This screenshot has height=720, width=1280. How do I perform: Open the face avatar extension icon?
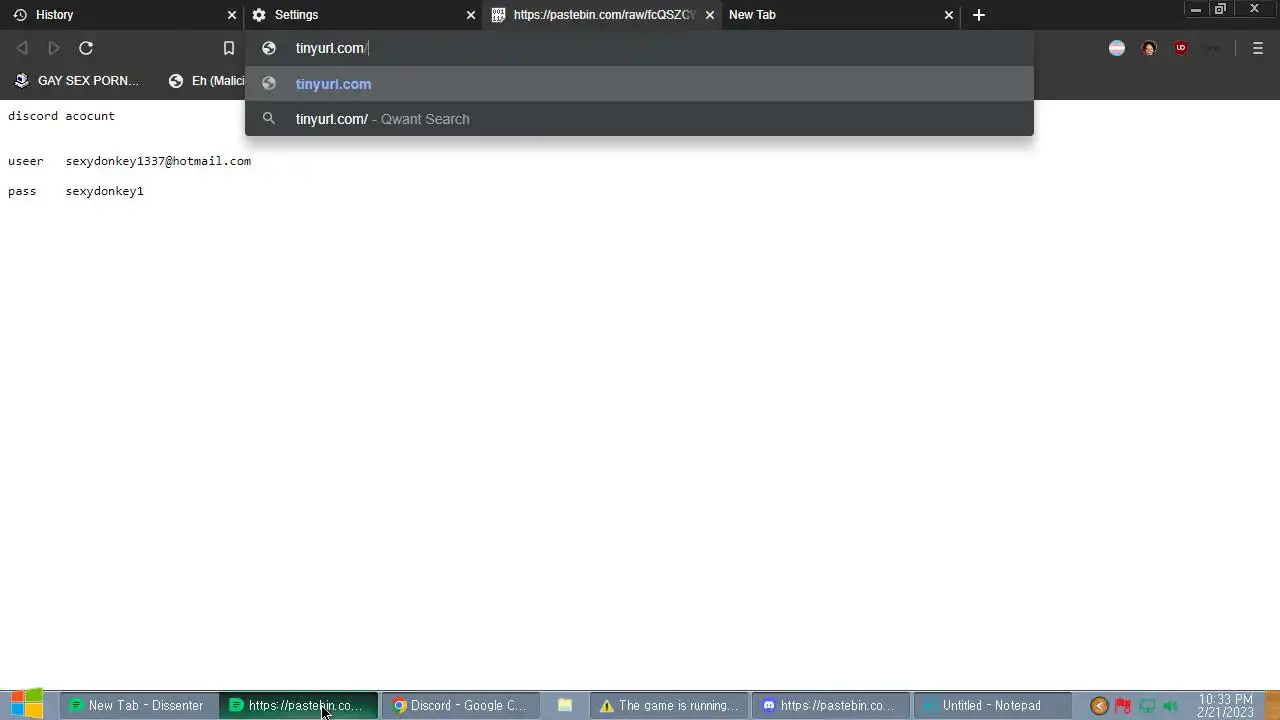point(1149,48)
